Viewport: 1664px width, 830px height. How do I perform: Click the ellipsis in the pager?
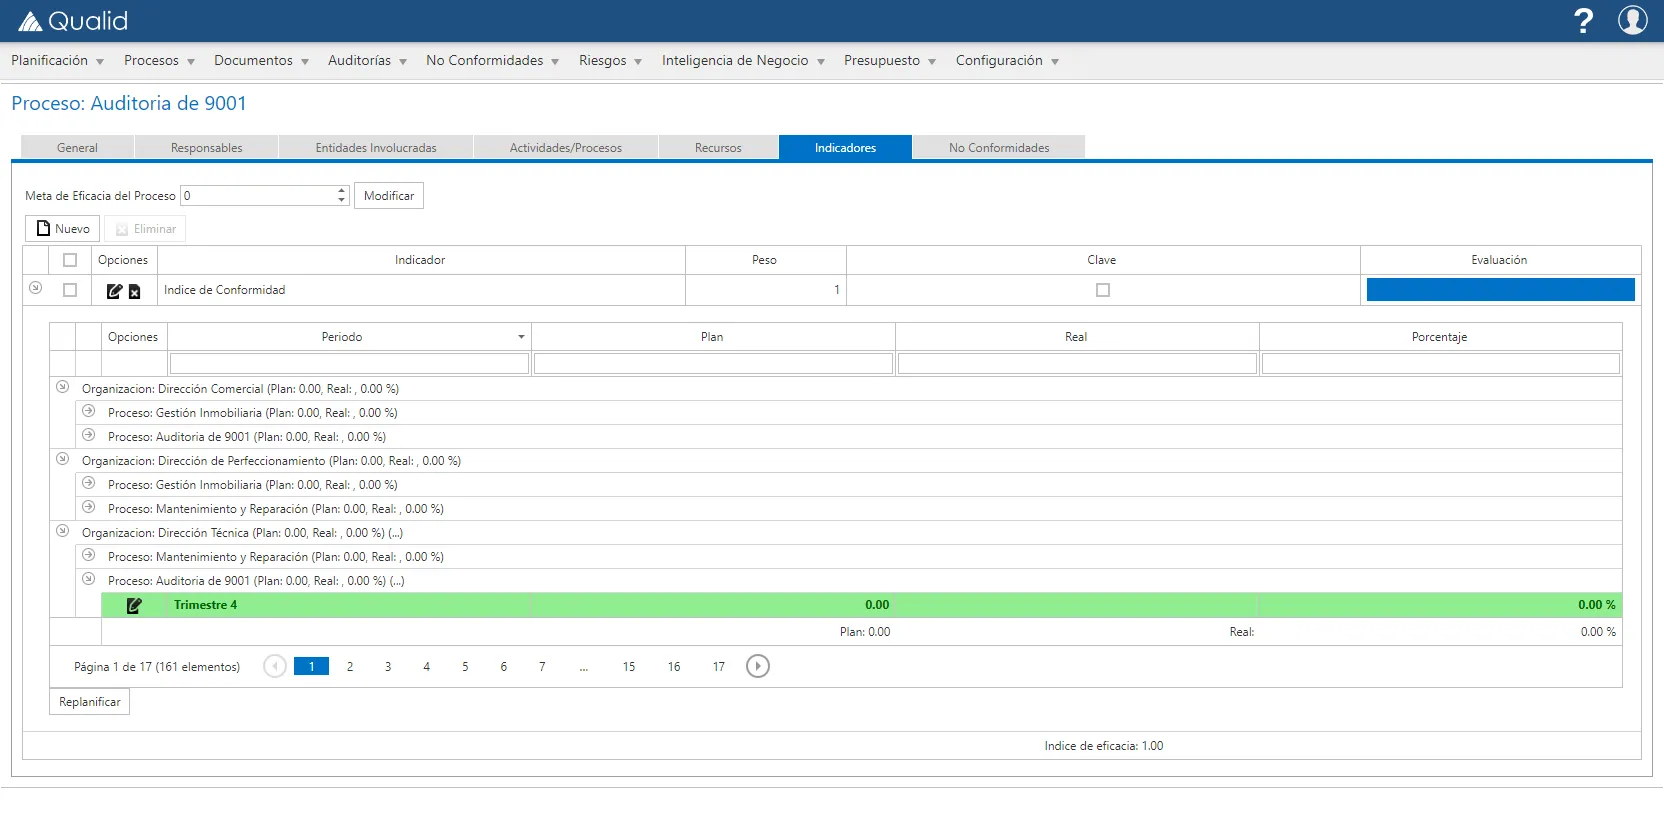tap(584, 667)
